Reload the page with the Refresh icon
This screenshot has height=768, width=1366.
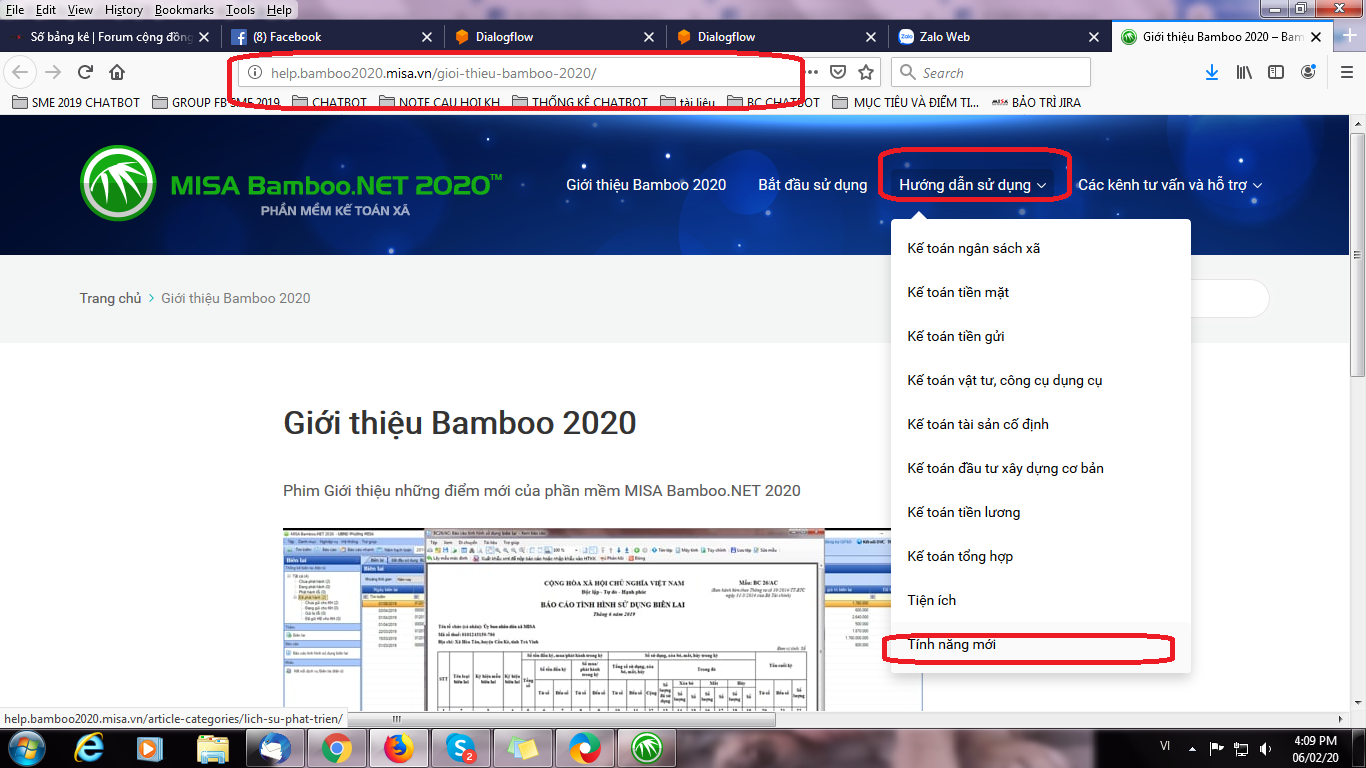85,73
